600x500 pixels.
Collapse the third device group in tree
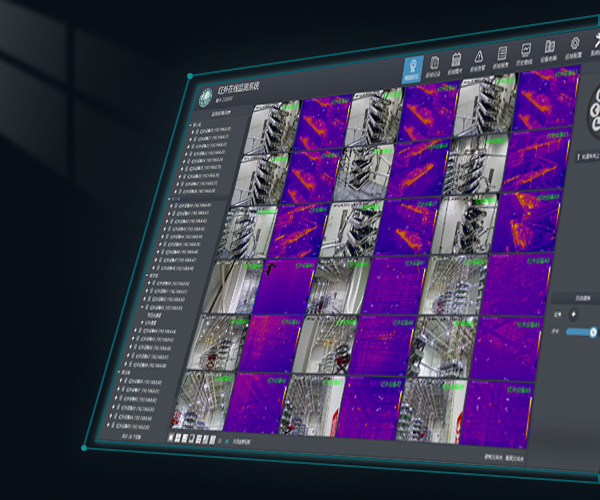coord(148,275)
